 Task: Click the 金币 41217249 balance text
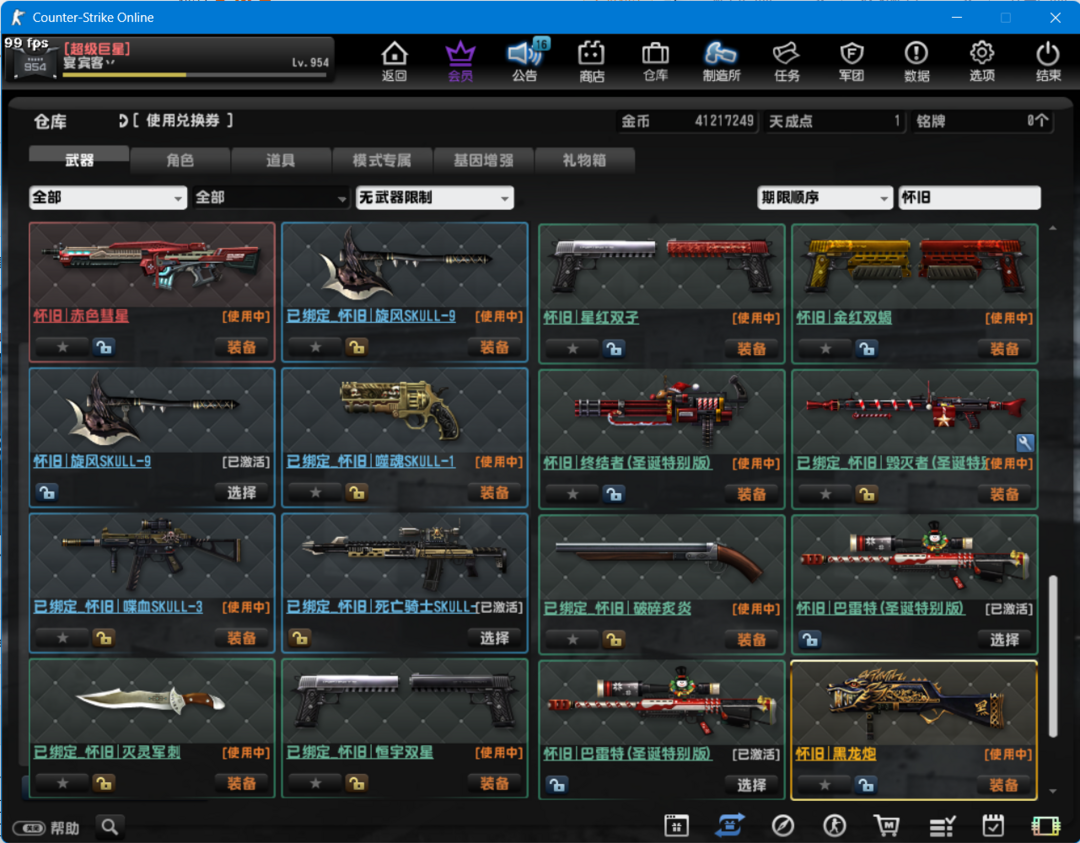tap(687, 121)
